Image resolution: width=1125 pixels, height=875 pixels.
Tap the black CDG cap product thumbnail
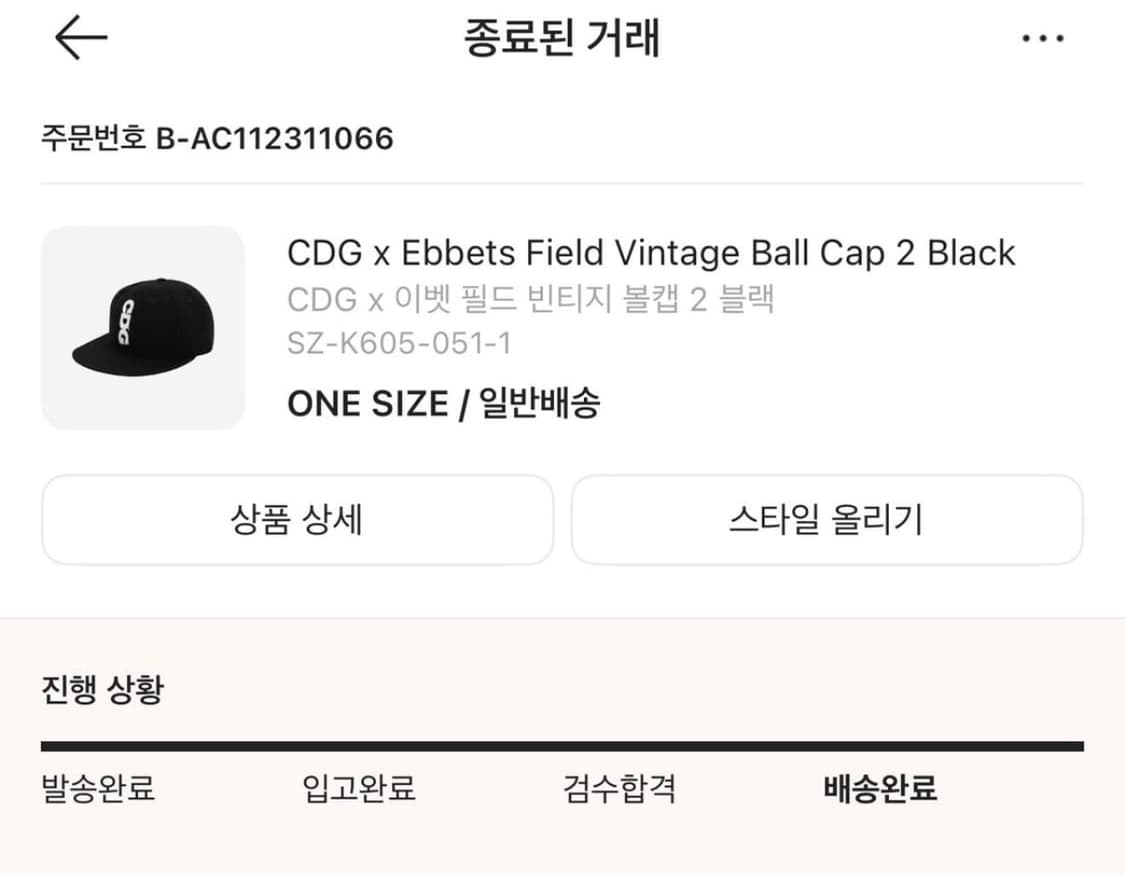click(x=142, y=327)
